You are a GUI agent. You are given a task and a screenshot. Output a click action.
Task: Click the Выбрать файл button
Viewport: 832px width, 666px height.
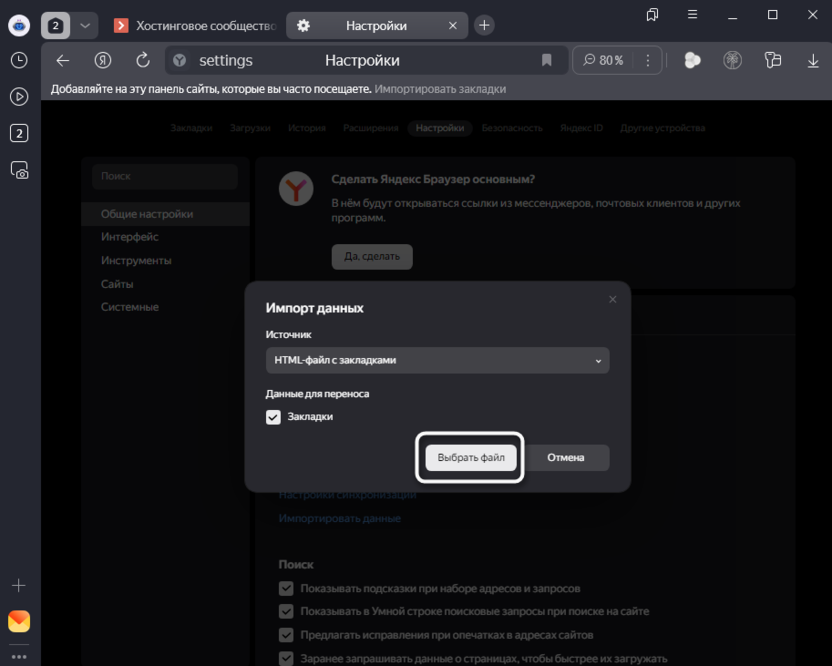(x=471, y=457)
